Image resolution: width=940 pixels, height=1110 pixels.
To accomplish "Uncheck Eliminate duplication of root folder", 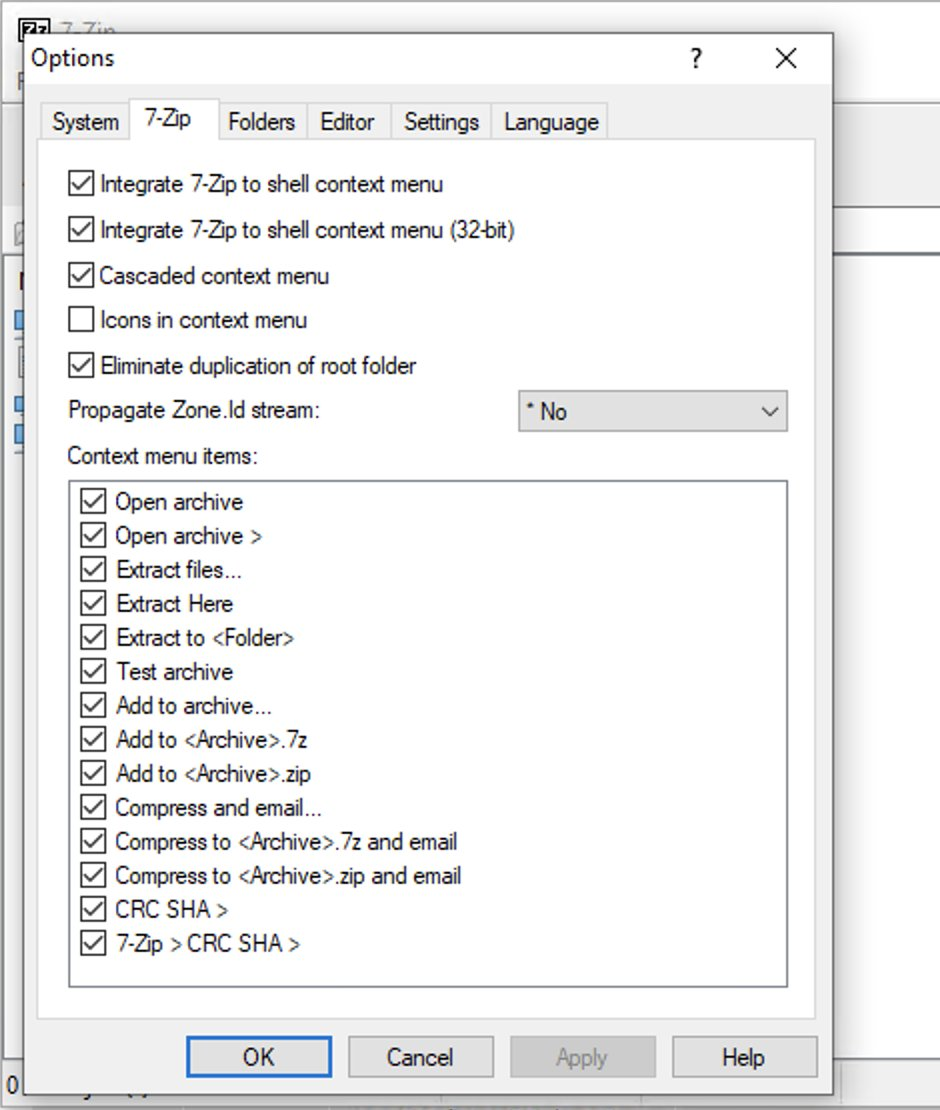I will click(81, 365).
